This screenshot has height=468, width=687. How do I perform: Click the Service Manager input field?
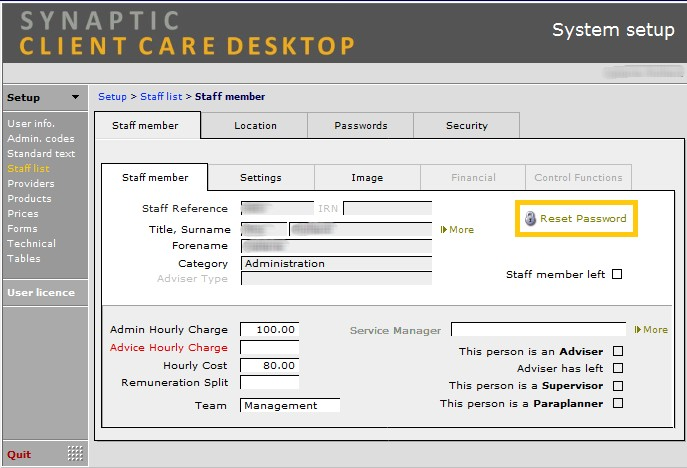(x=538, y=329)
